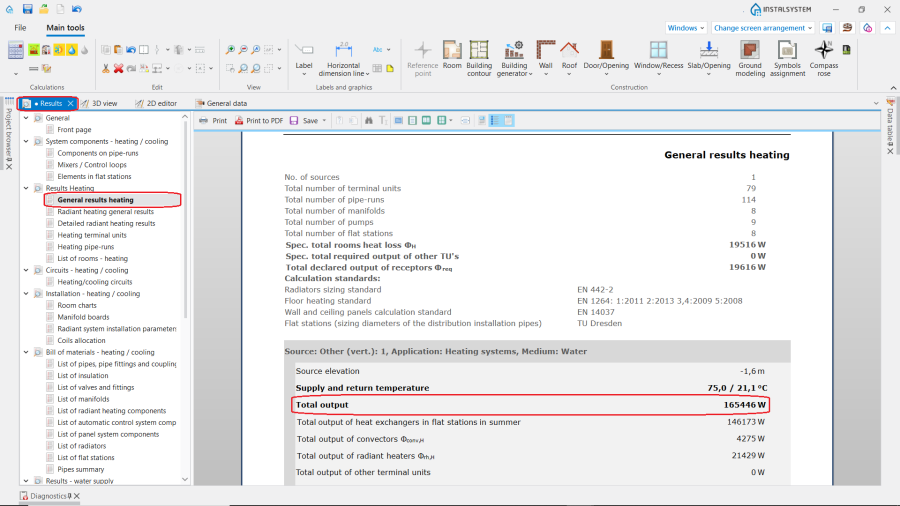The image size is (900, 506).
Task: Click the zoom in magnifier icon
Action: pyautogui.click(x=230, y=50)
